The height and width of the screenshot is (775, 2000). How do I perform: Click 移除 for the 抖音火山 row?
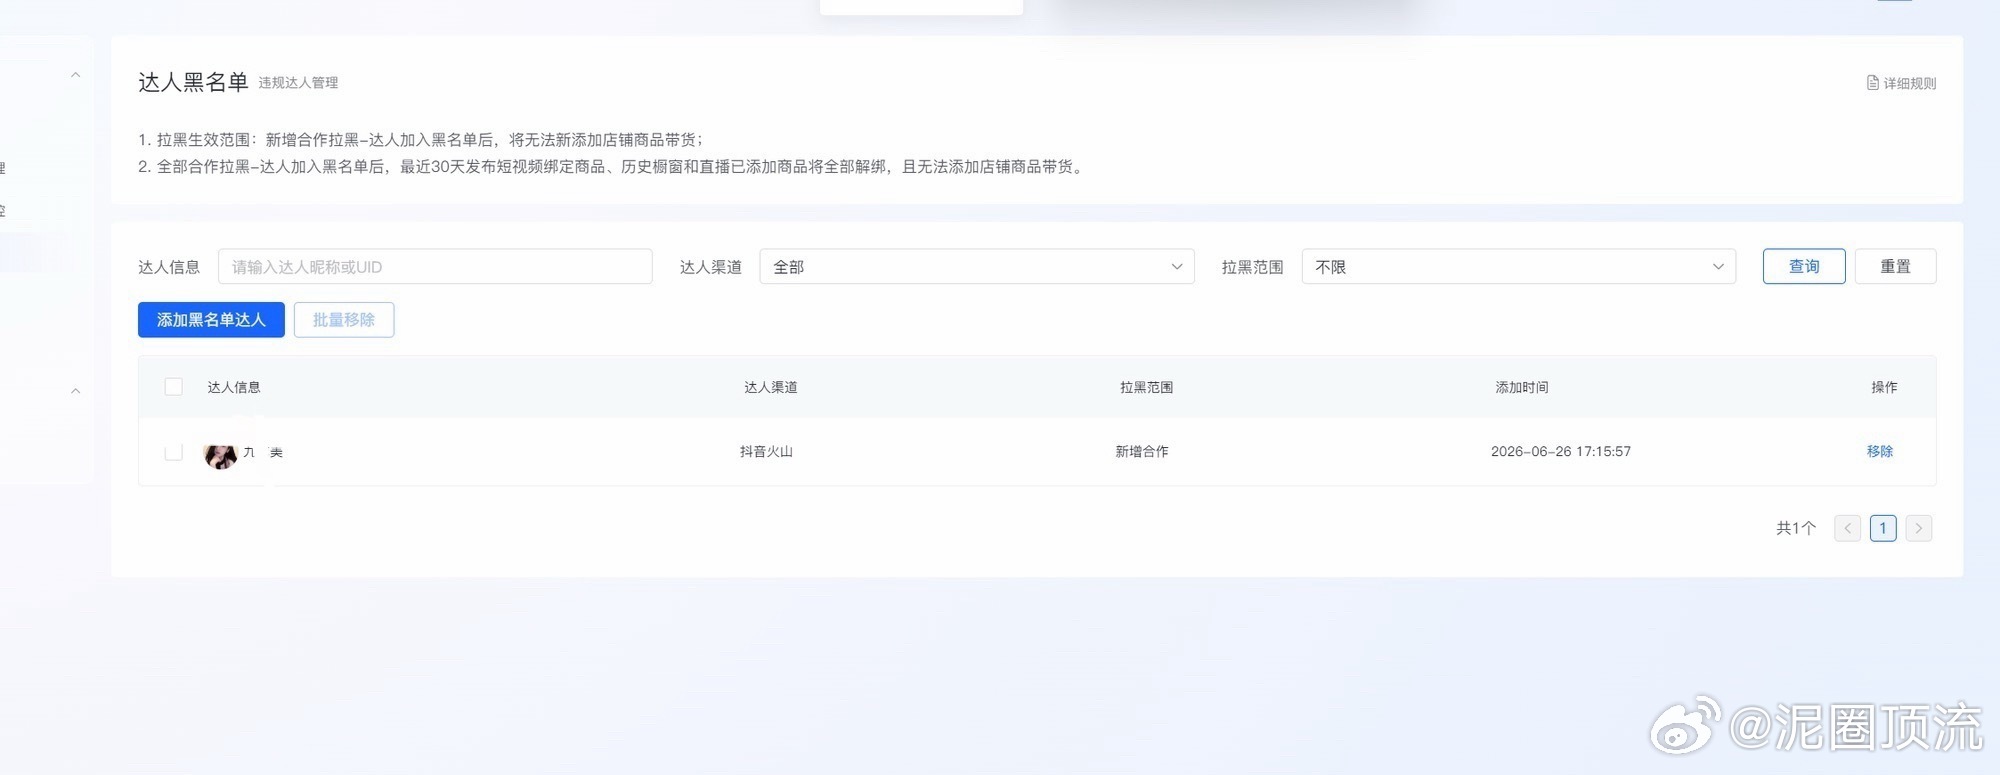click(x=1880, y=451)
